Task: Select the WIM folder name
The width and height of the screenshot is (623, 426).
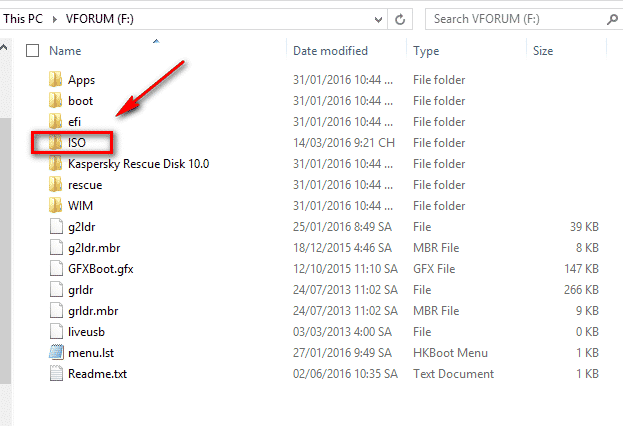Action: pyautogui.click(x=80, y=205)
